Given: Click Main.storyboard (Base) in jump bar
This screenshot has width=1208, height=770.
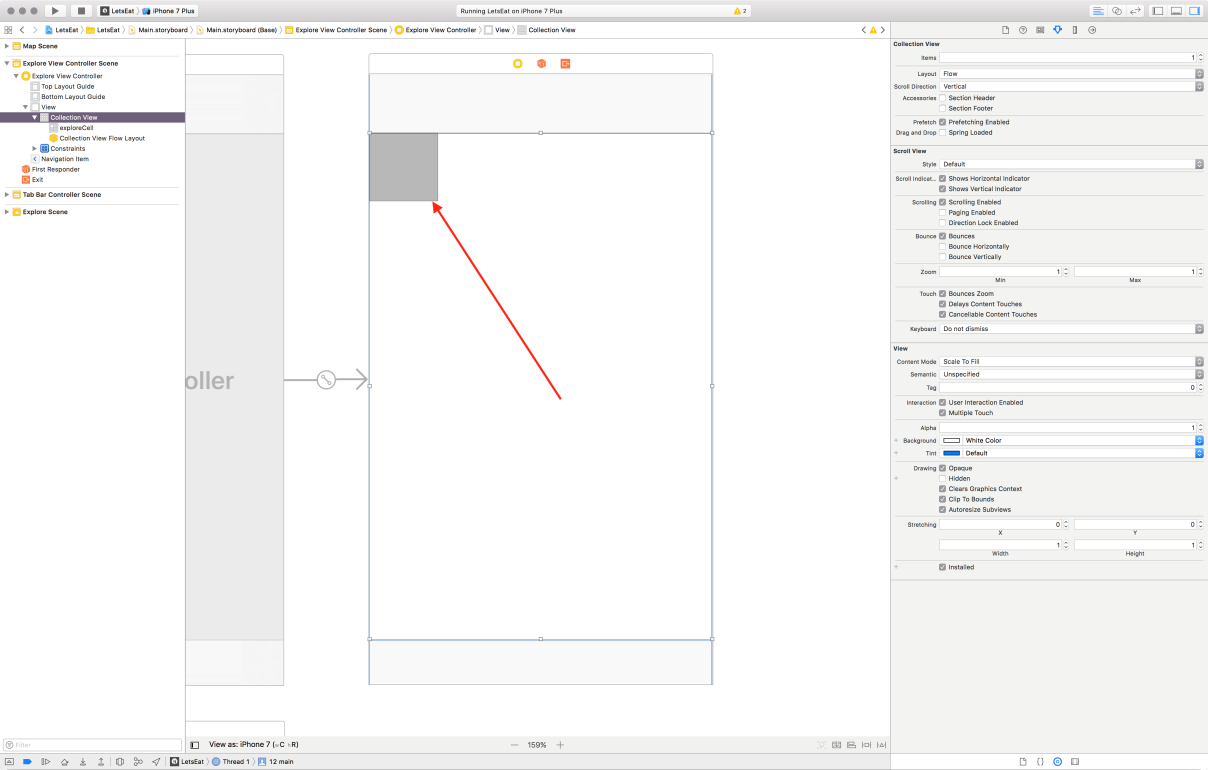Looking at the screenshot, I should [x=237, y=30].
